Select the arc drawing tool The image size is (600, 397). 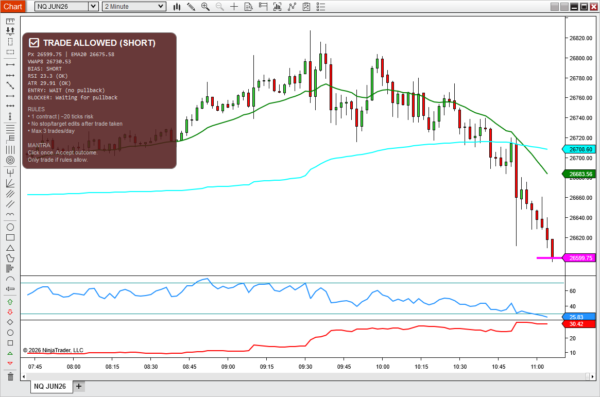click(x=10, y=279)
